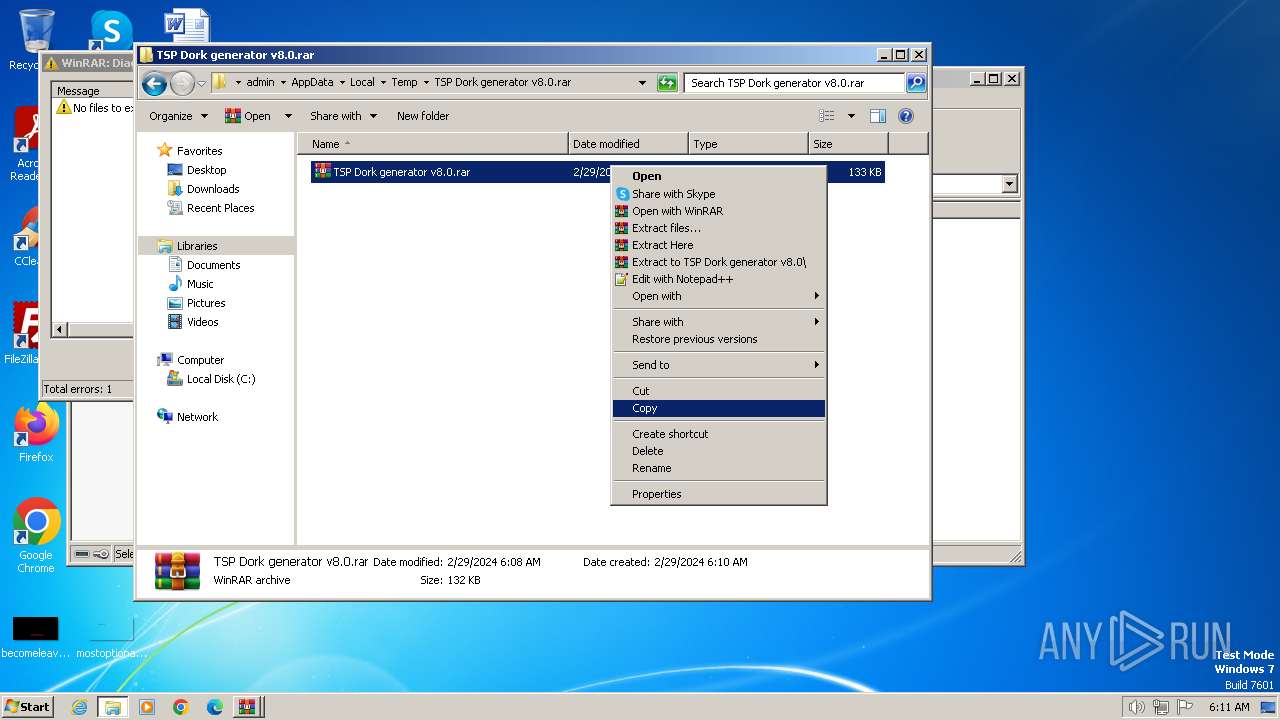Open Pictures library

click(205, 303)
